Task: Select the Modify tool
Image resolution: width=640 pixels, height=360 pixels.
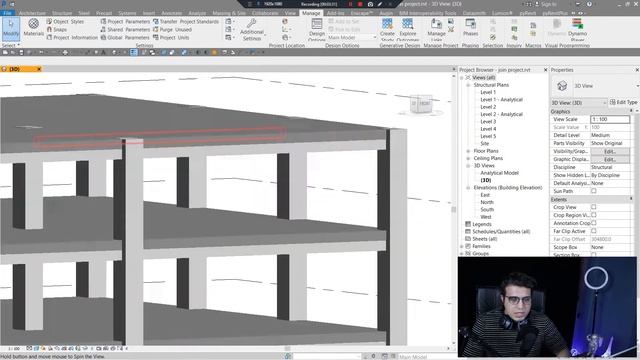Action: [x=11, y=28]
